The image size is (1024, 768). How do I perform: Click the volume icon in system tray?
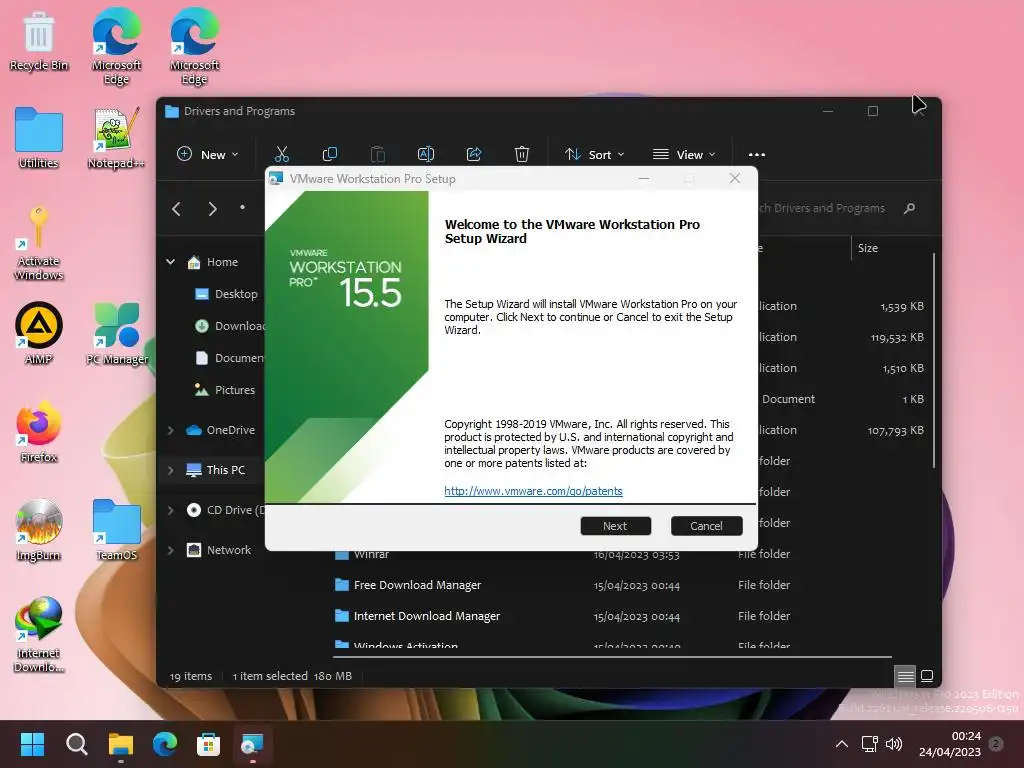(893, 744)
